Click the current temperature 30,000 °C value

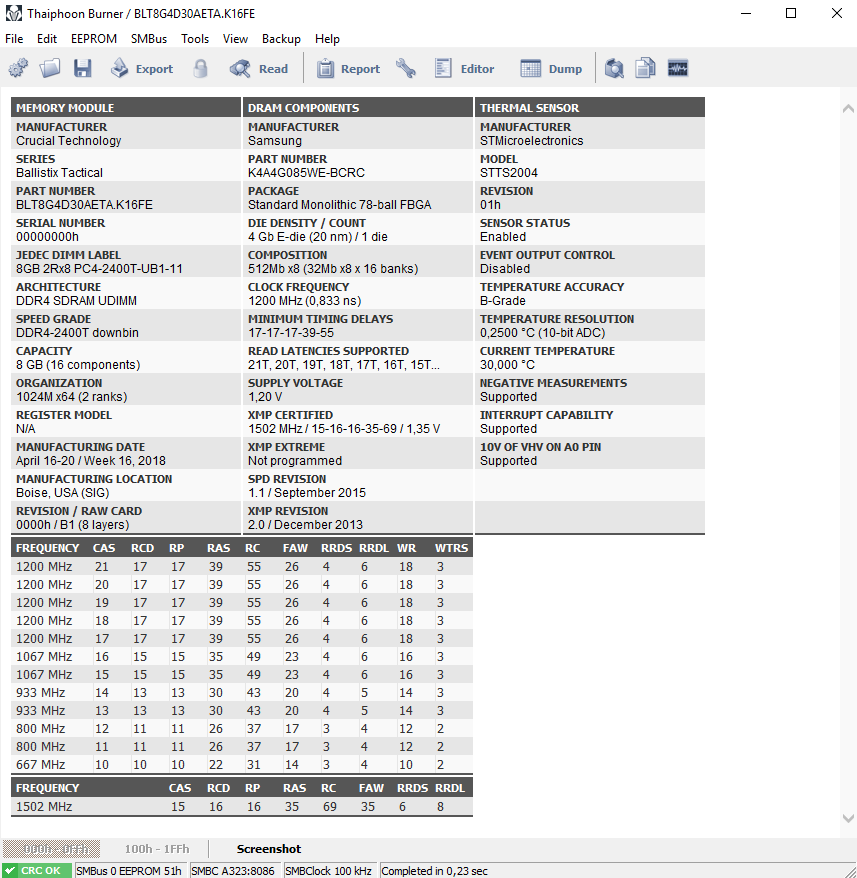point(507,365)
